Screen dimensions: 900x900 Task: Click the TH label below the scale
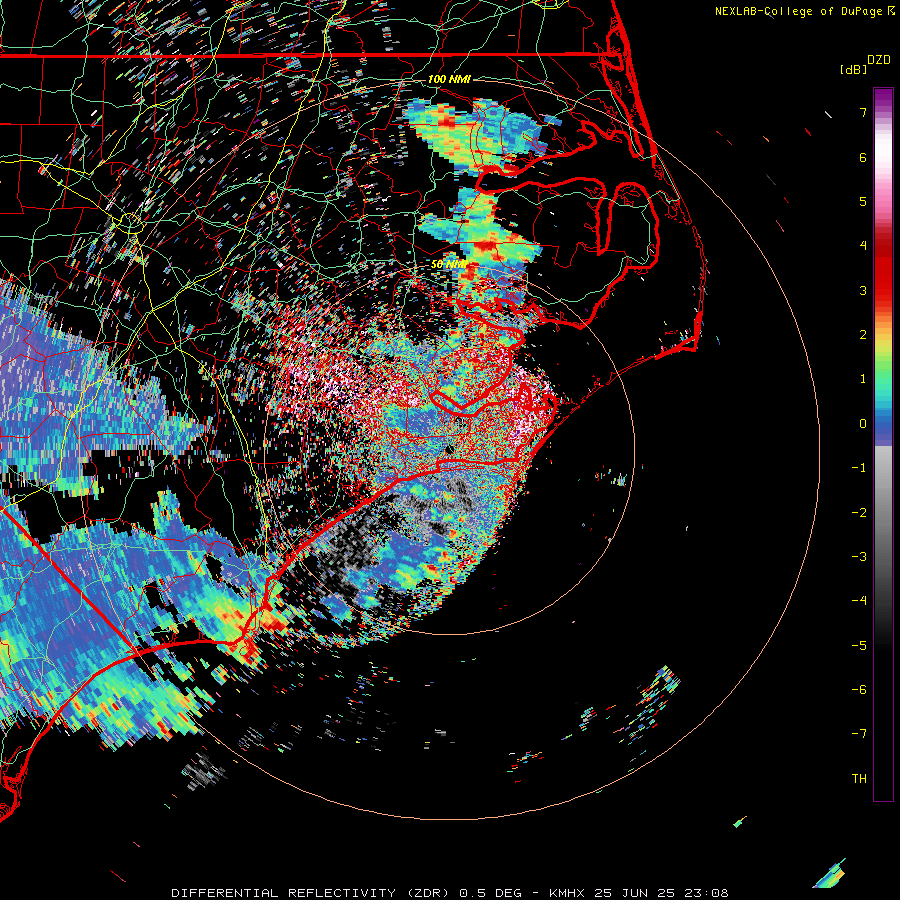coord(859,778)
